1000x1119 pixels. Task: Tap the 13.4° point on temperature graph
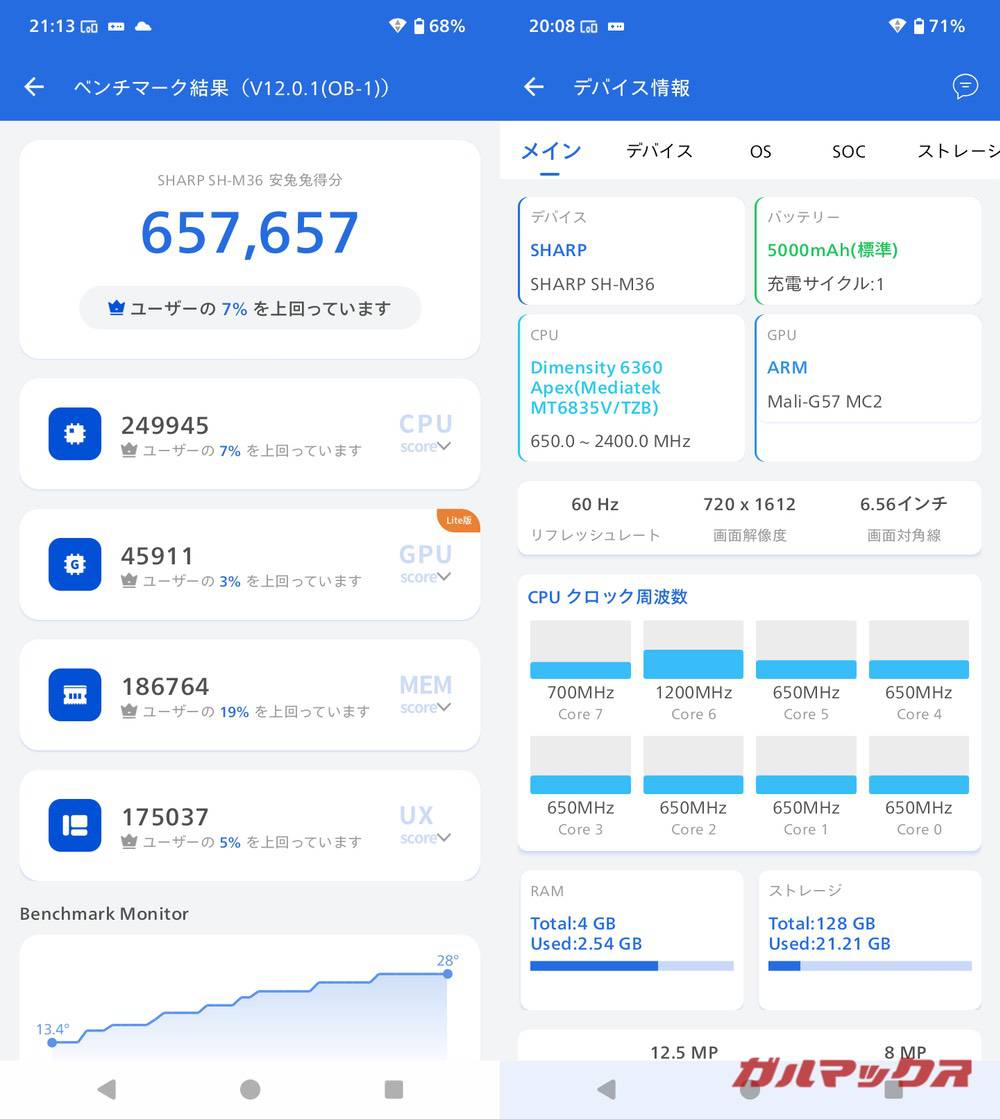pyautogui.click(x=52, y=1043)
